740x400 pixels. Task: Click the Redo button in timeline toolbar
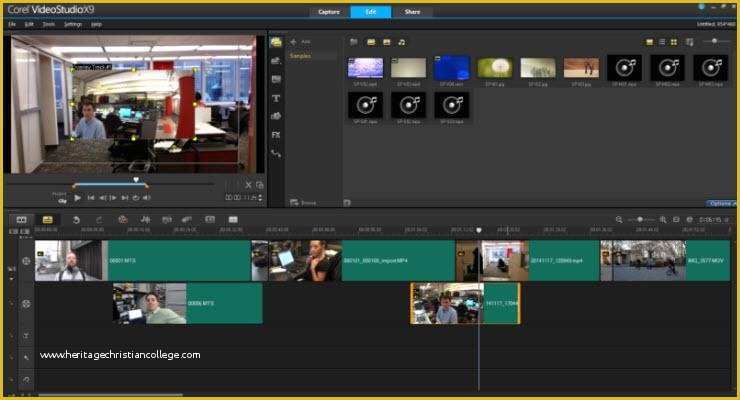pyautogui.click(x=99, y=220)
